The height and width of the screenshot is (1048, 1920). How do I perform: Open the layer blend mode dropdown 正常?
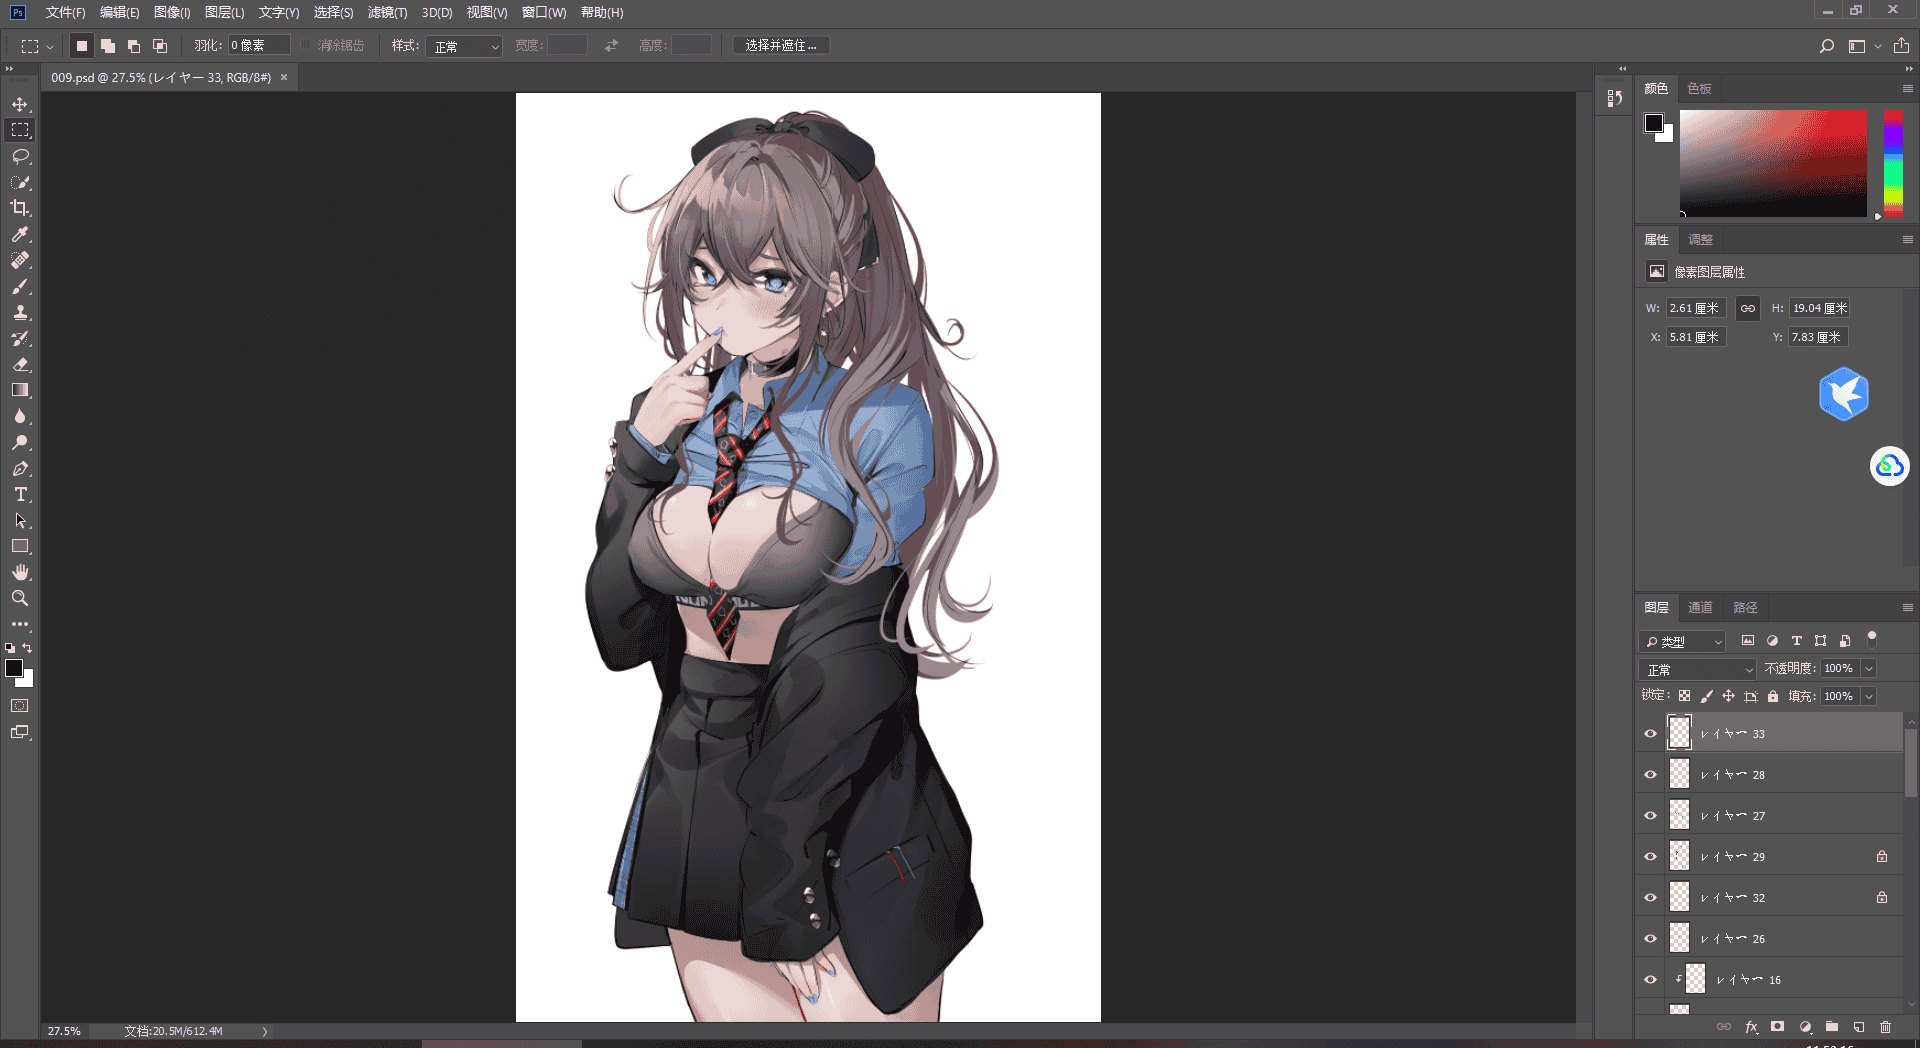click(1698, 669)
